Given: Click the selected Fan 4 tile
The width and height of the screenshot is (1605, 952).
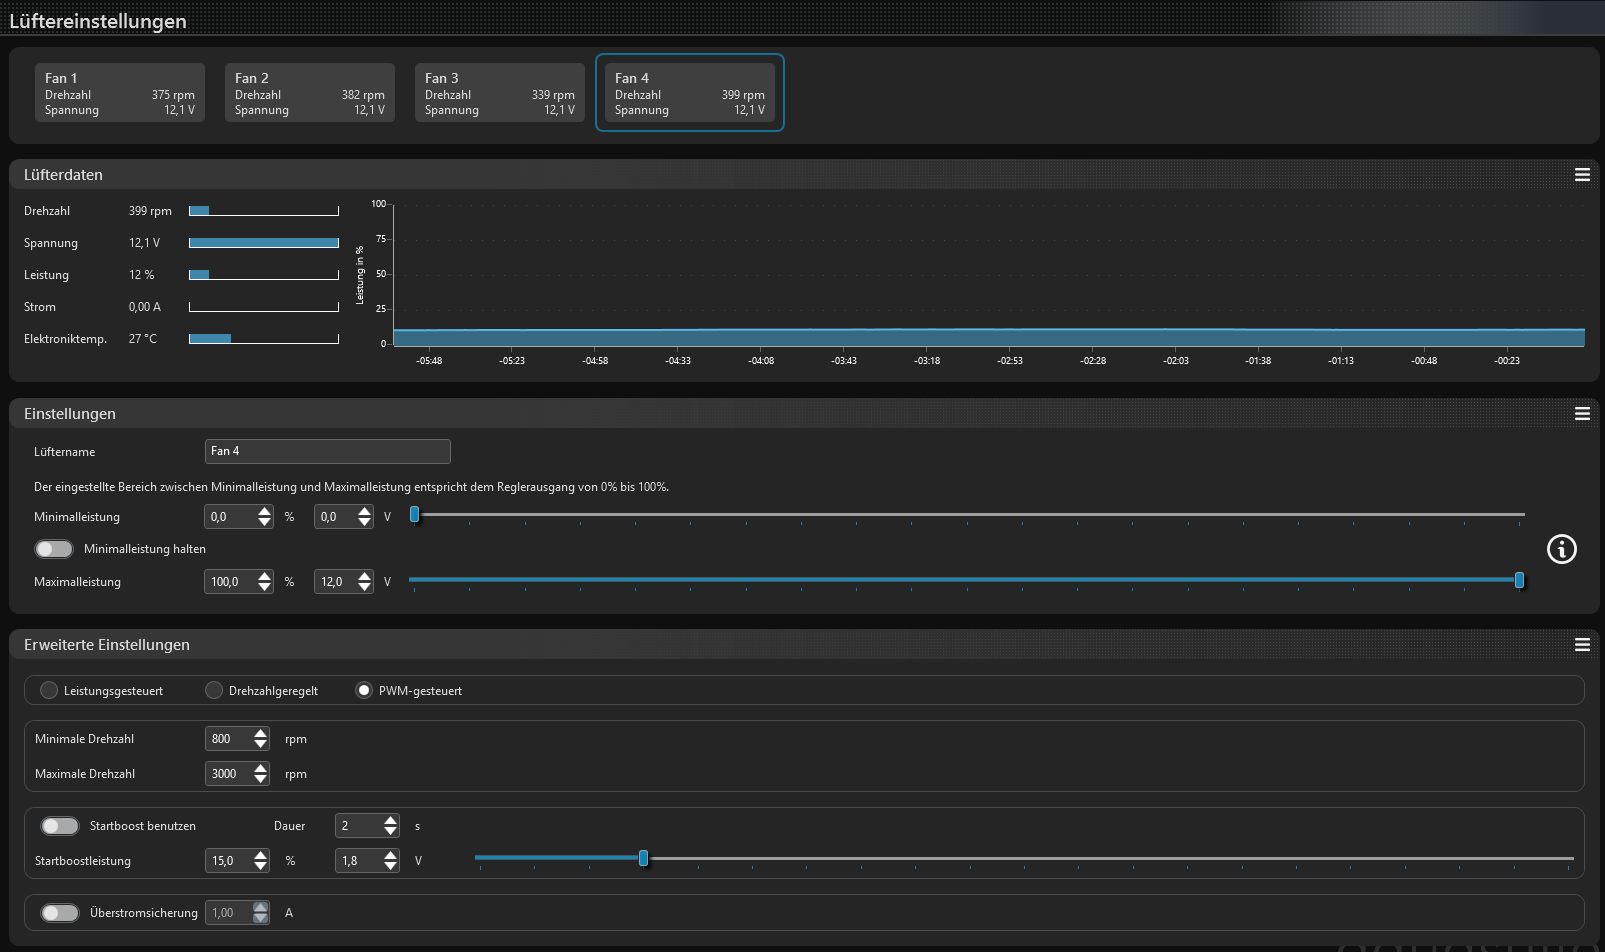Looking at the screenshot, I should [690, 93].
